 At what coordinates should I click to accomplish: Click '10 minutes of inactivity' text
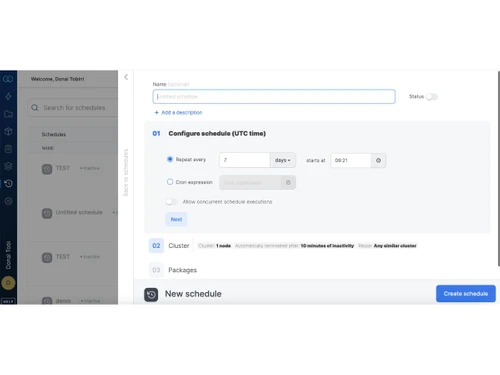[x=327, y=246]
